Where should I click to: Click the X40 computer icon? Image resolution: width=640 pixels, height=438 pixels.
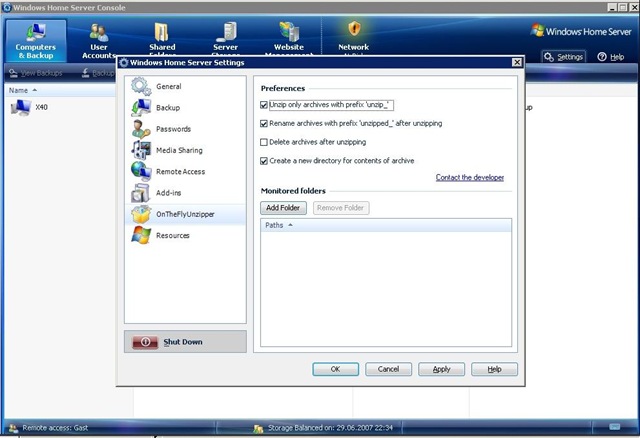pos(21,107)
